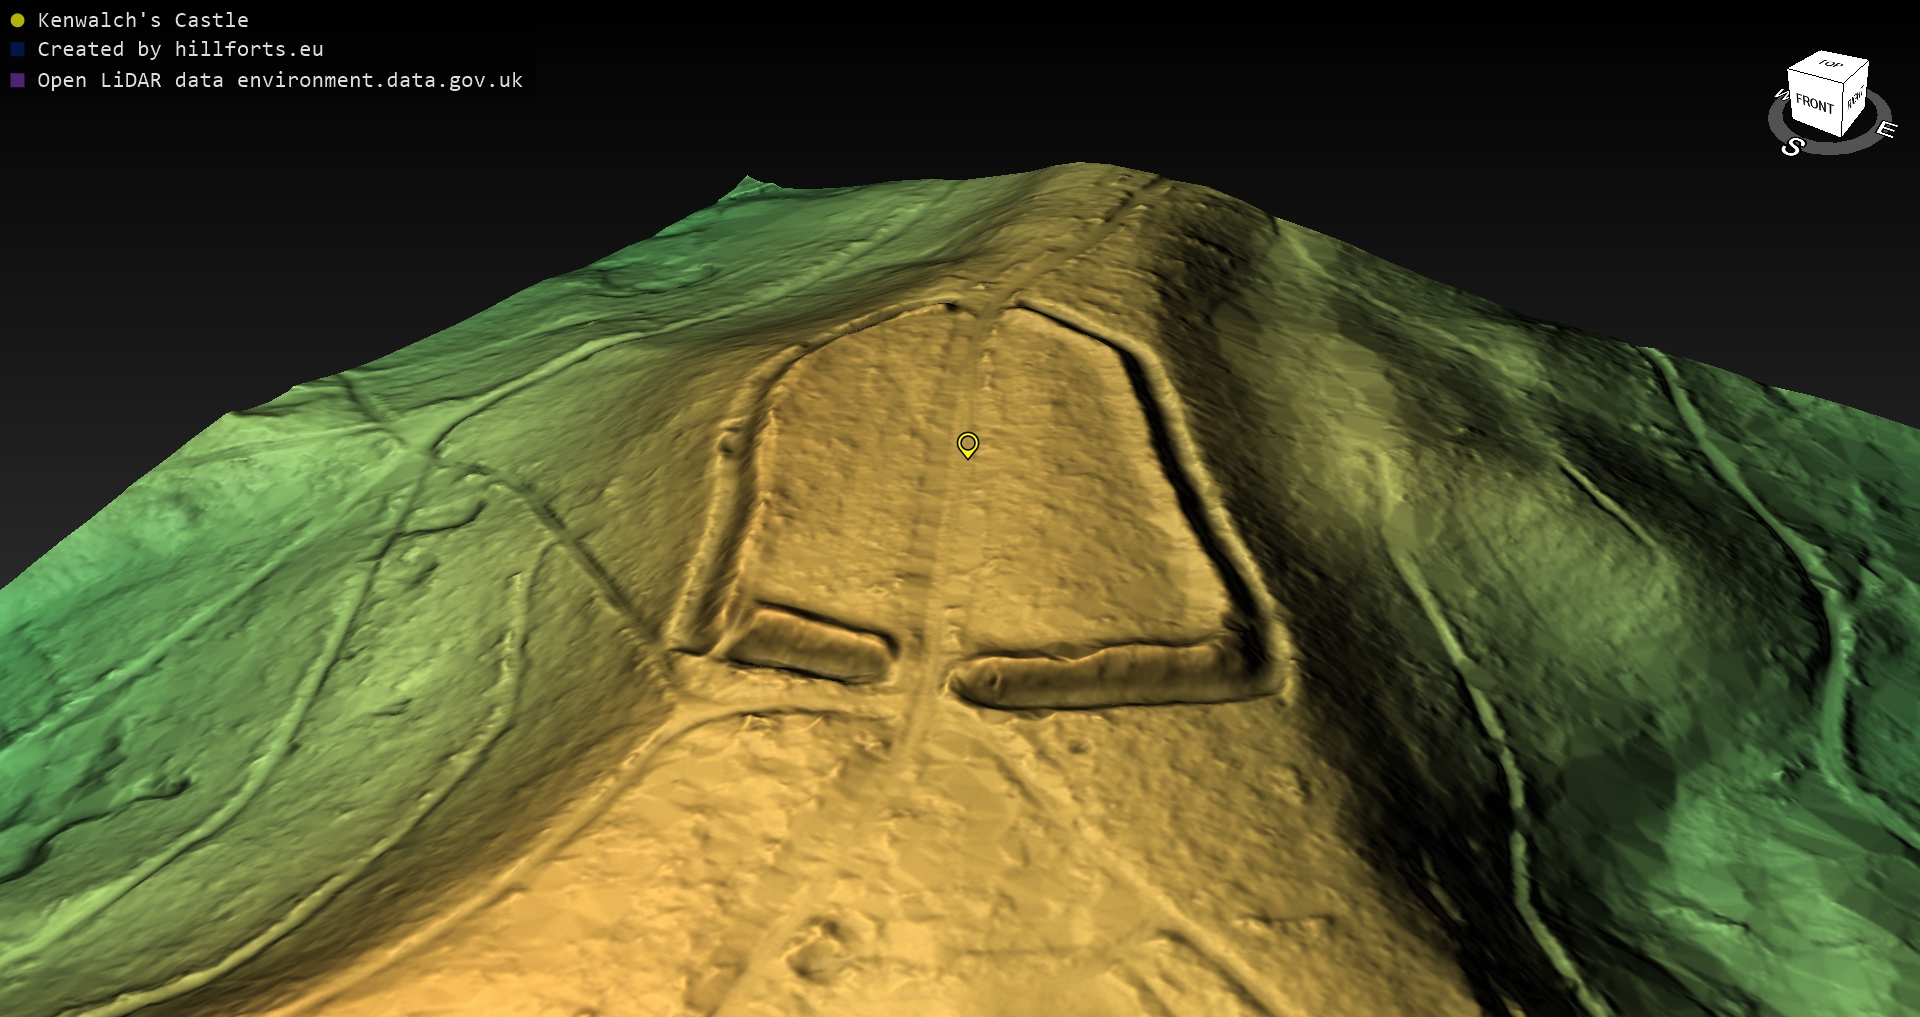Click the FRONT face of the view cube
The height and width of the screenshot is (1017, 1920).
pyautogui.click(x=1814, y=104)
